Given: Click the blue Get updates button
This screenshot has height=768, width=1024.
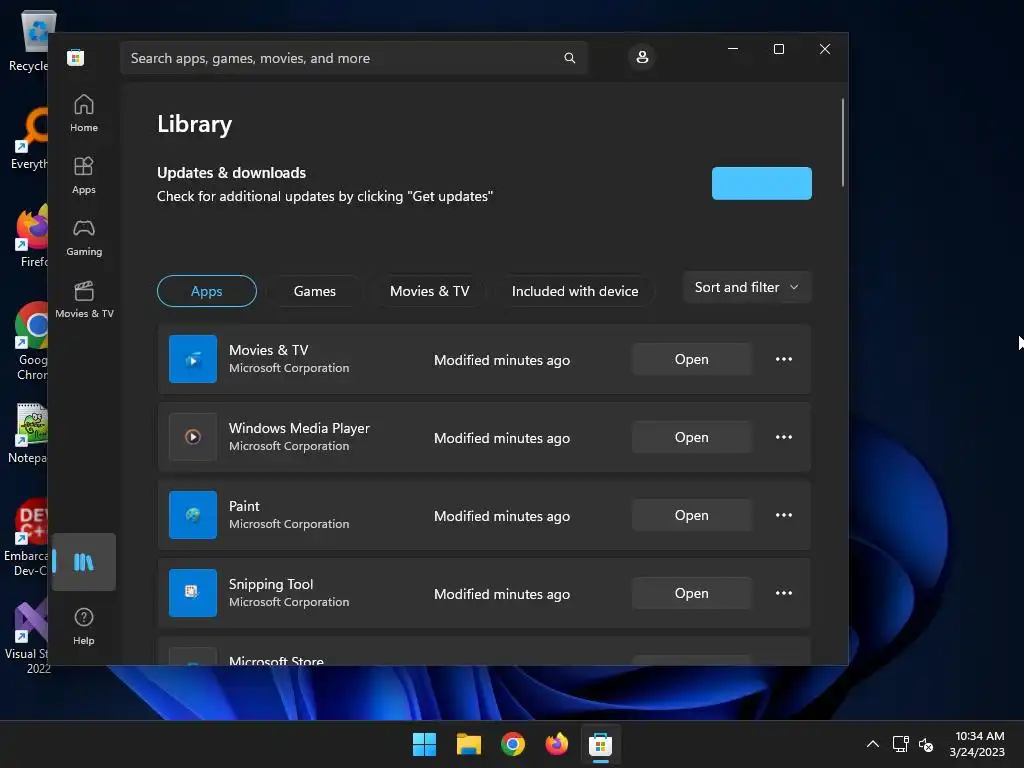Looking at the screenshot, I should pyautogui.click(x=761, y=184).
